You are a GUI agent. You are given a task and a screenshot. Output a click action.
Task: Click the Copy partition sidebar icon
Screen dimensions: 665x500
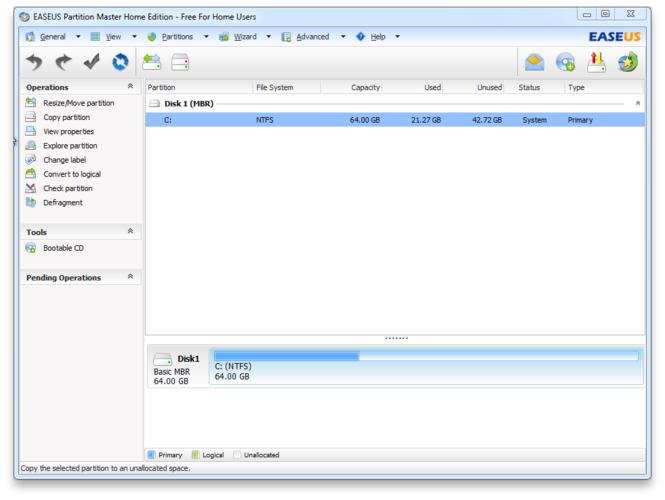tap(31, 117)
